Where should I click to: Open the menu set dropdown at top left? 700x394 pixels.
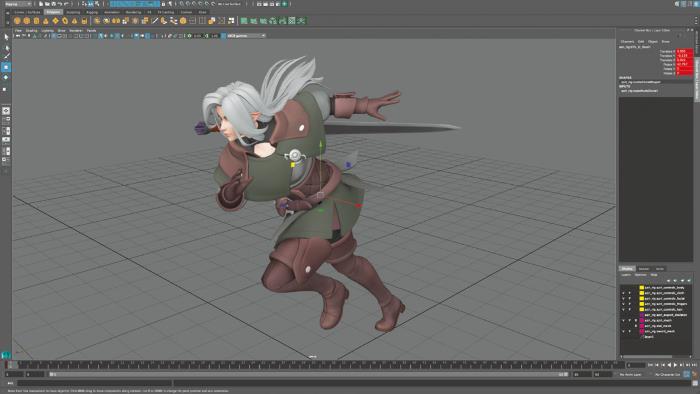point(17,4)
